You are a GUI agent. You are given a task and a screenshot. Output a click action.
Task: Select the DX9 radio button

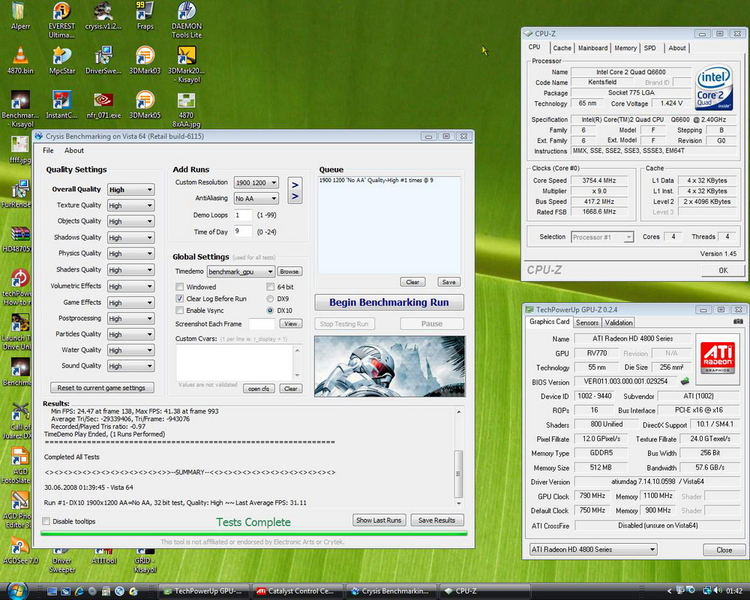tap(270, 299)
